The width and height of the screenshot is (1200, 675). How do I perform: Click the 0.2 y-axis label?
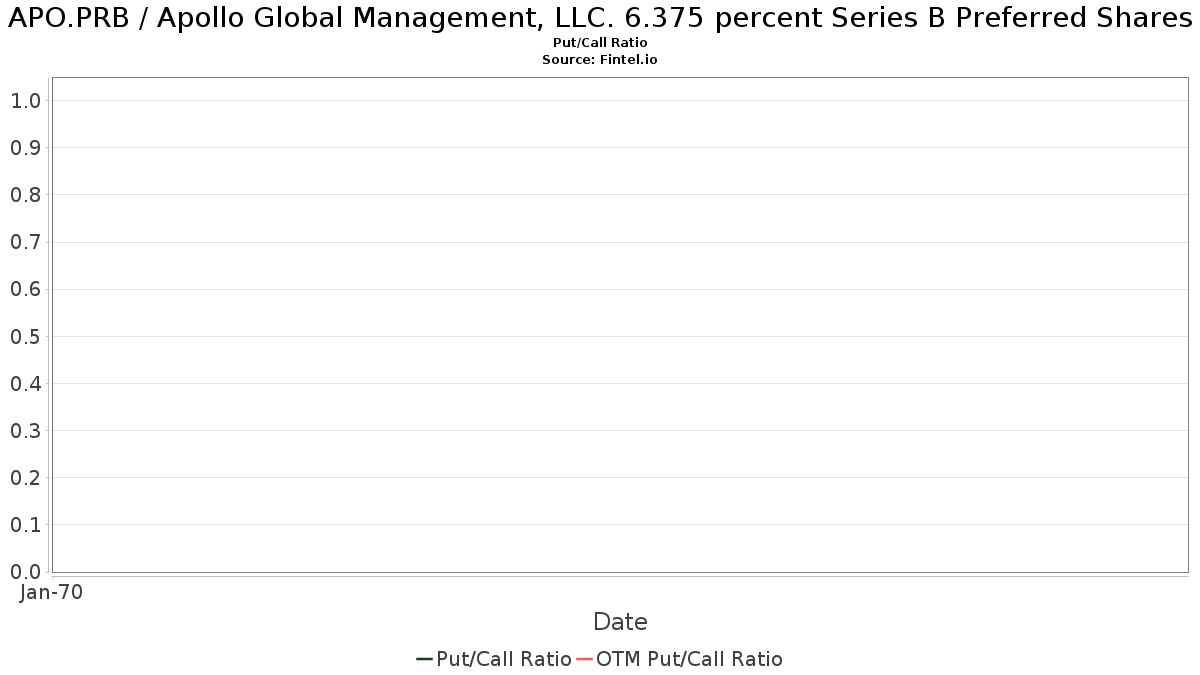point(25,478)
